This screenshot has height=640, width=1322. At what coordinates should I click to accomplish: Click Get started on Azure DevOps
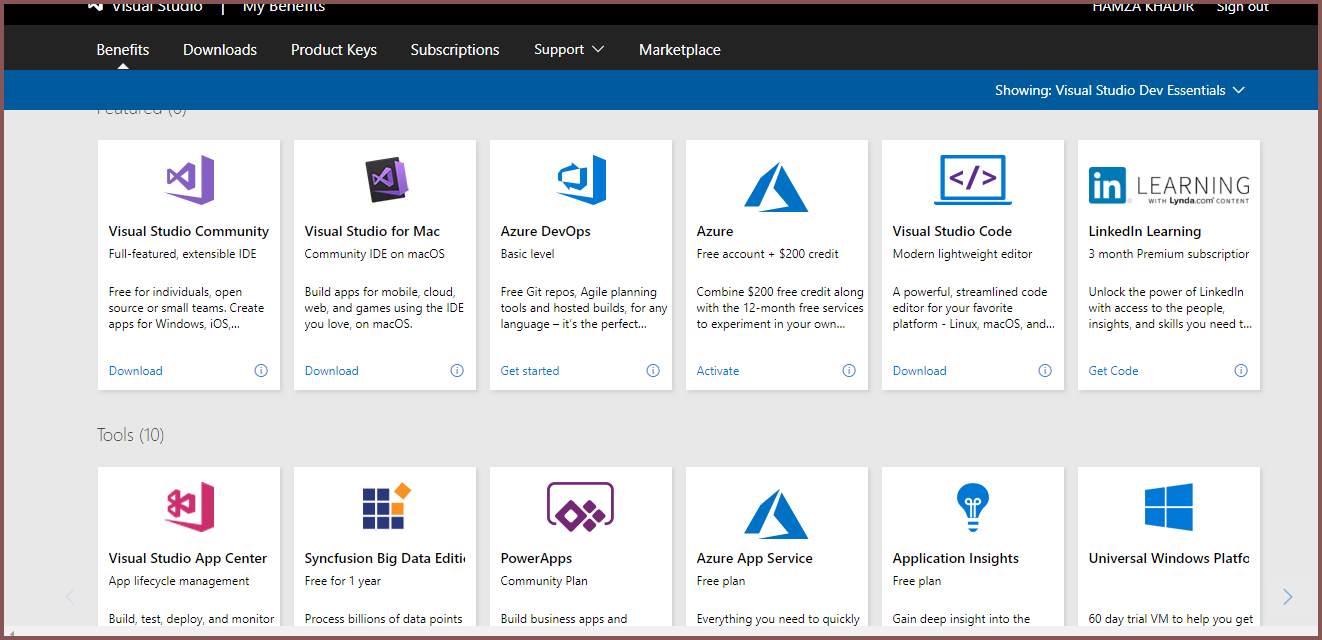[x=530, y=370]
